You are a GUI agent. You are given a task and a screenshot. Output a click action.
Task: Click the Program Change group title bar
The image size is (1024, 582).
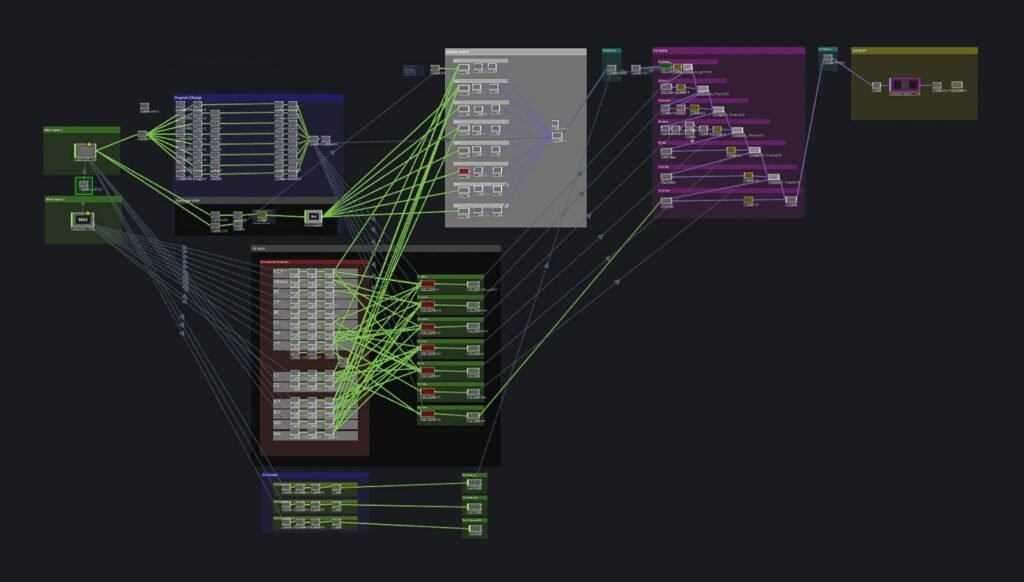259,97
